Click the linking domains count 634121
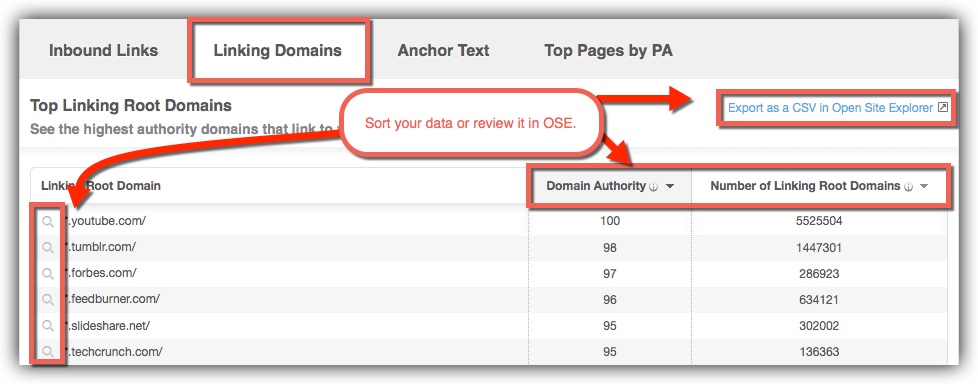 pyautogui.click(x=819, y=300)
